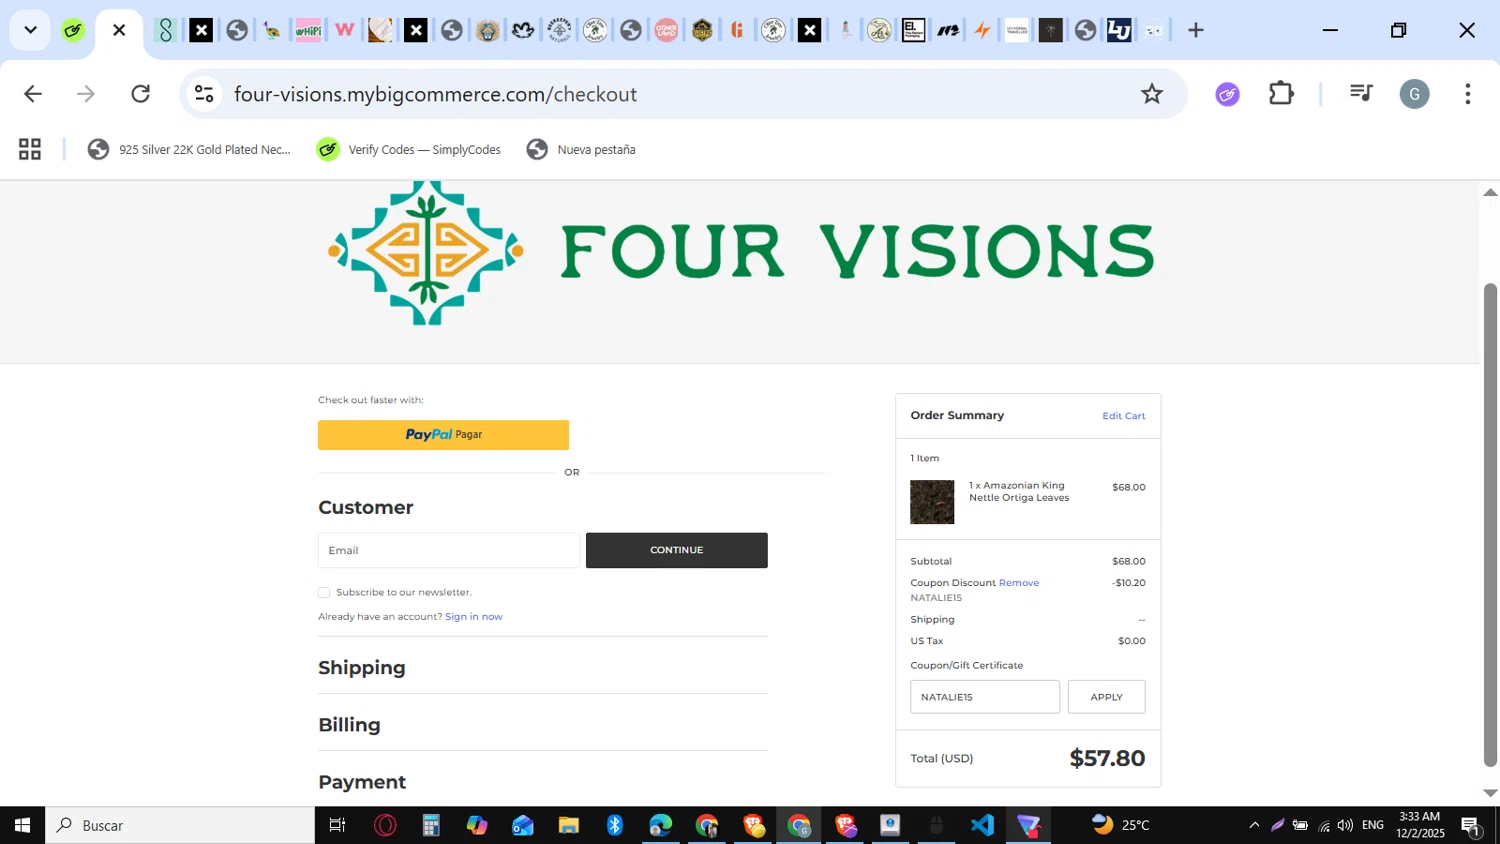The image size is (1500, 844).
Task: Click the Four Visions logo
Action: 741,251
